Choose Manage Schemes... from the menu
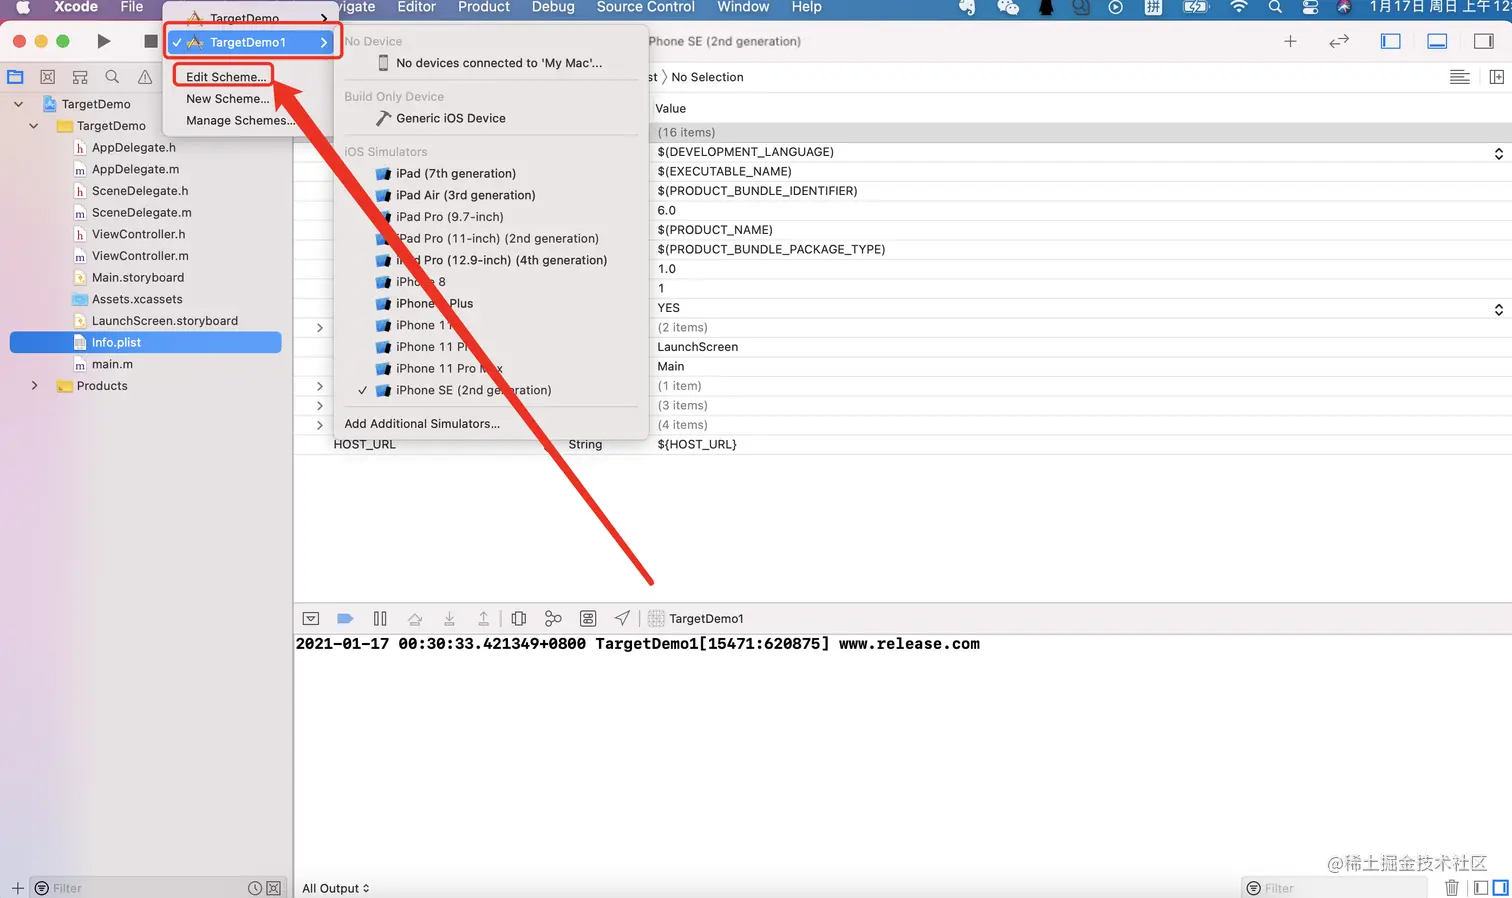This screenshot has width=1512, height=898. [x=240, y=121]
